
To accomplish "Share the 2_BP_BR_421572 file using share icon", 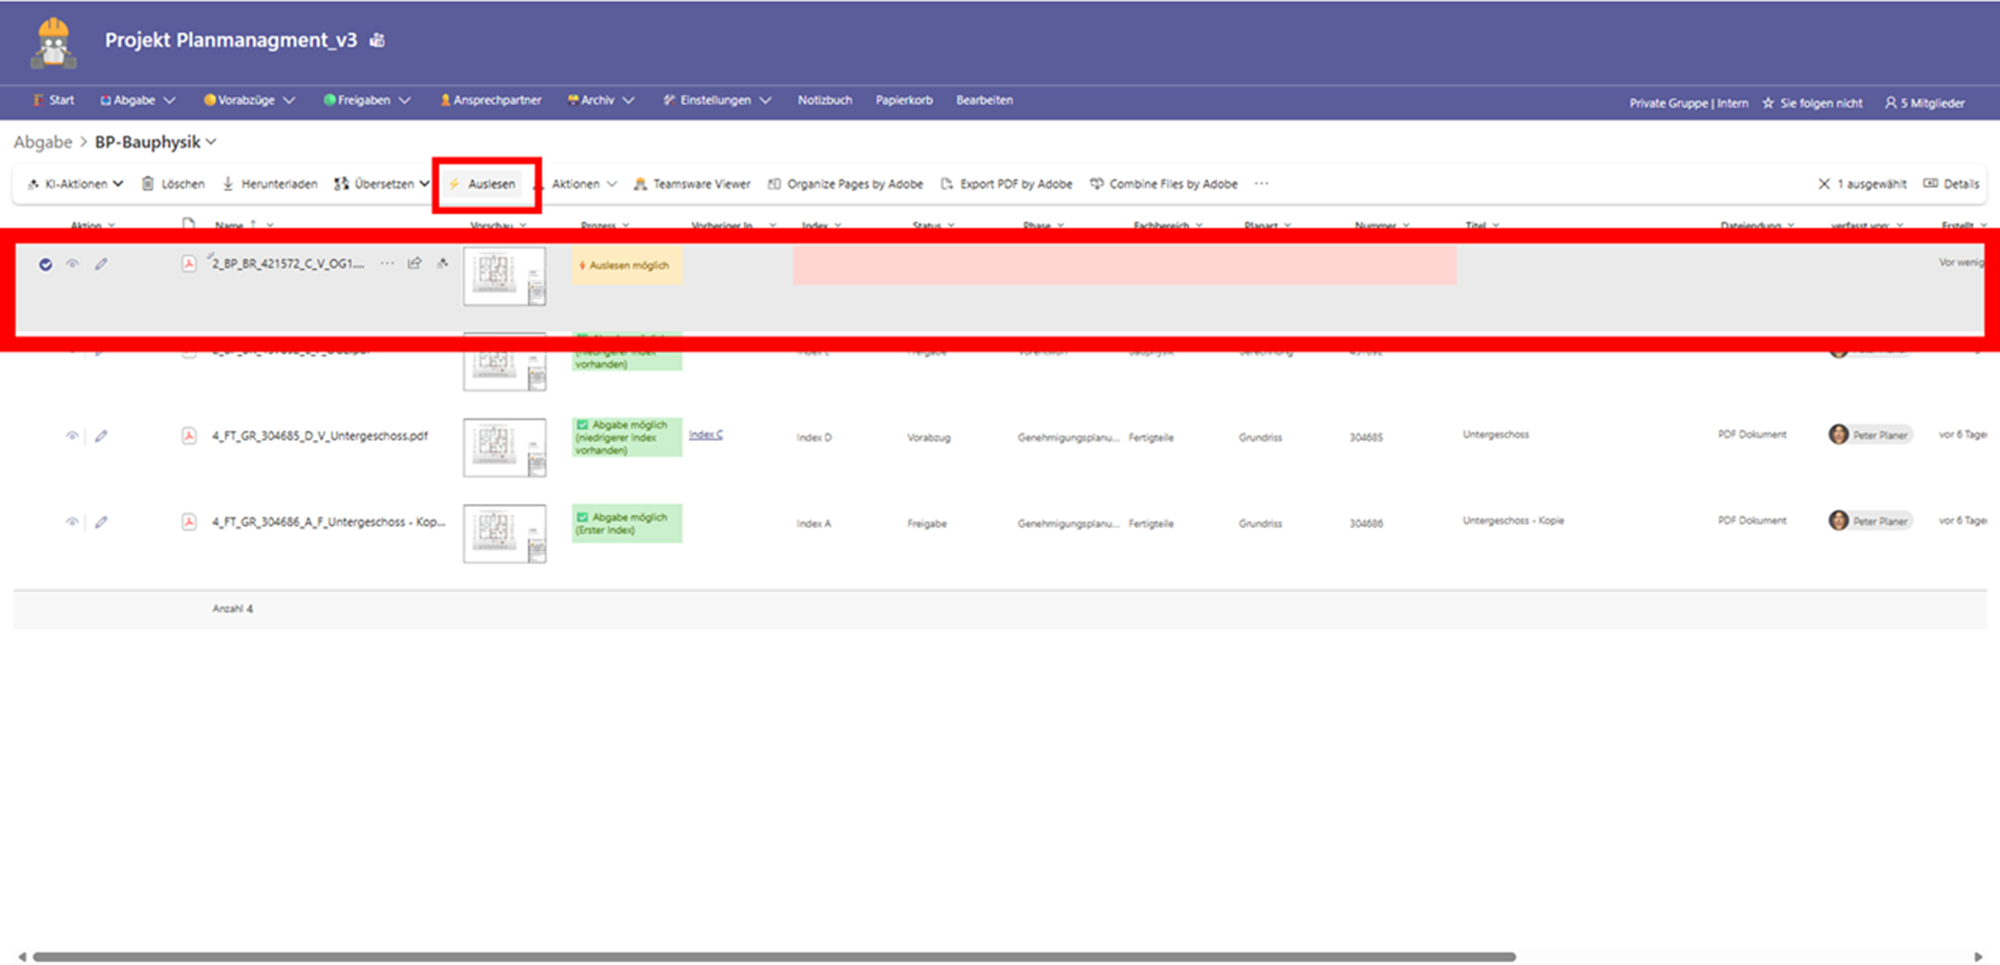I will click(x=414, y=264).
